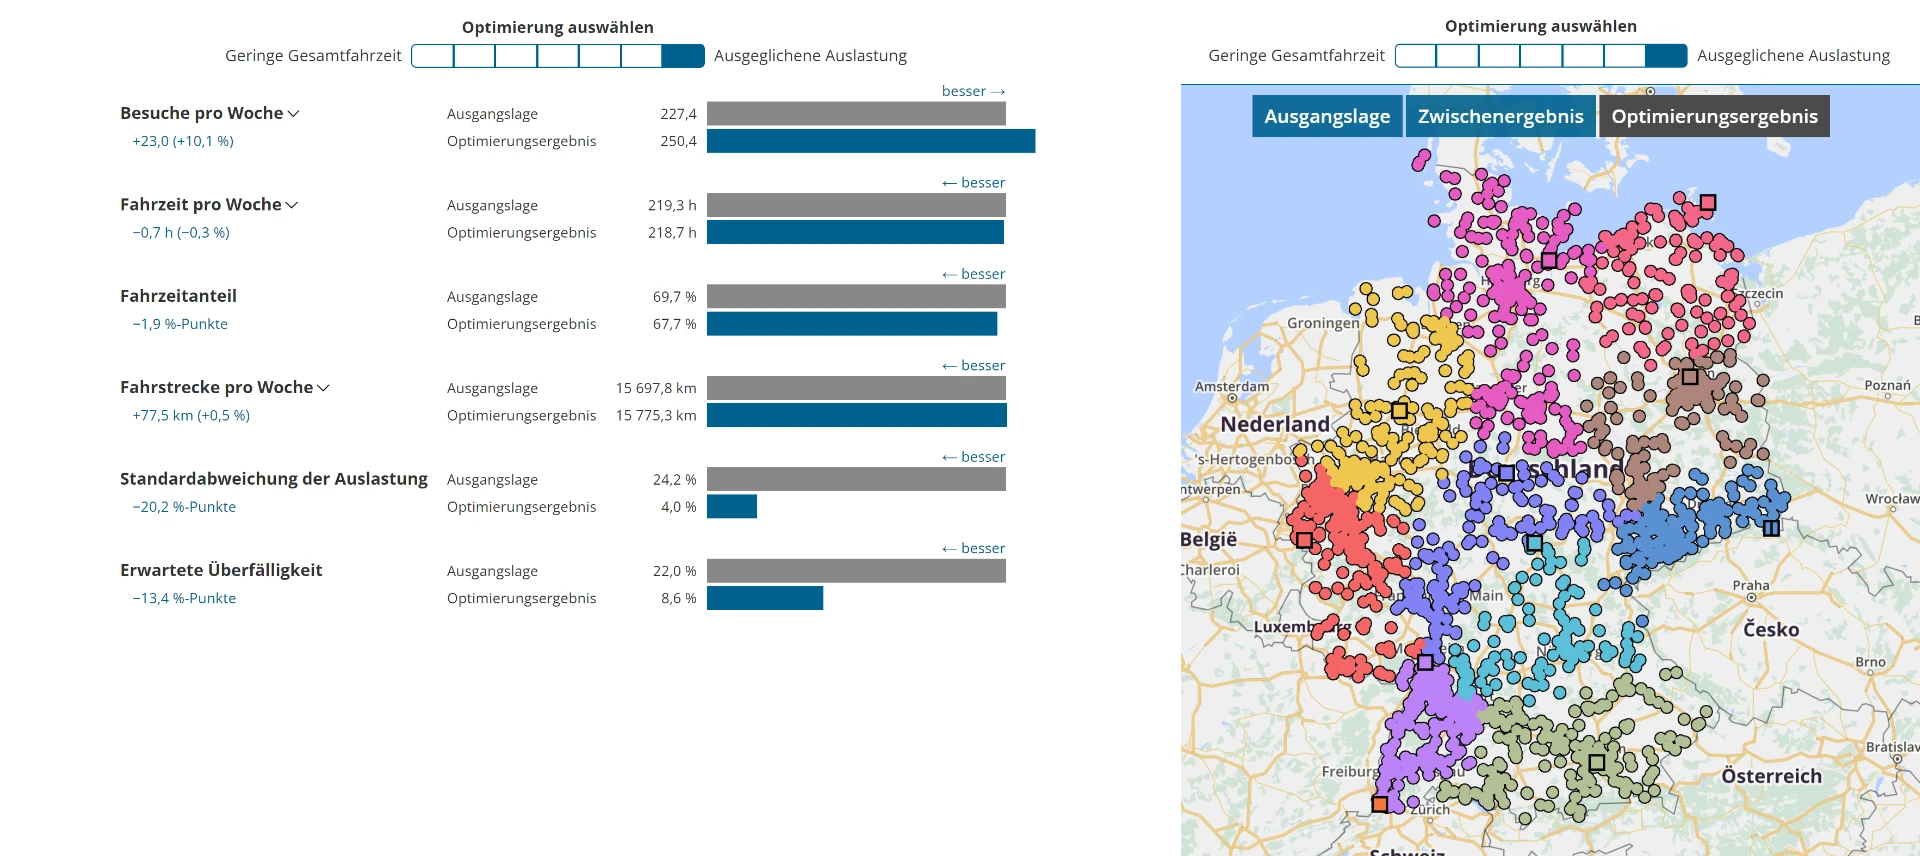Click the Česko country label on the map
Viewport: 1920px width, 856px height.
(1771, 629)
